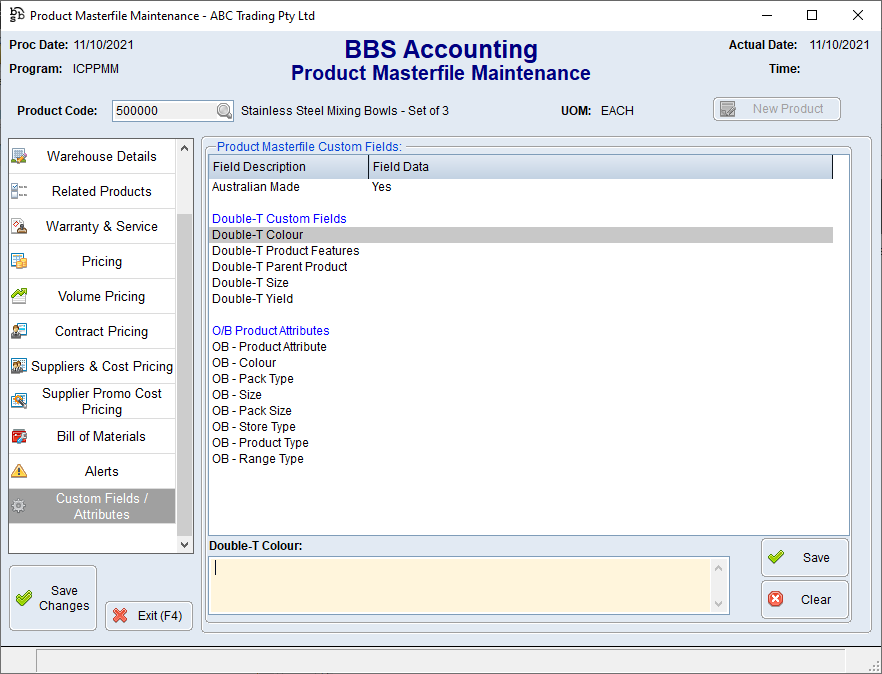Click the Warehouse Details sidebar icon

[19, 156]
